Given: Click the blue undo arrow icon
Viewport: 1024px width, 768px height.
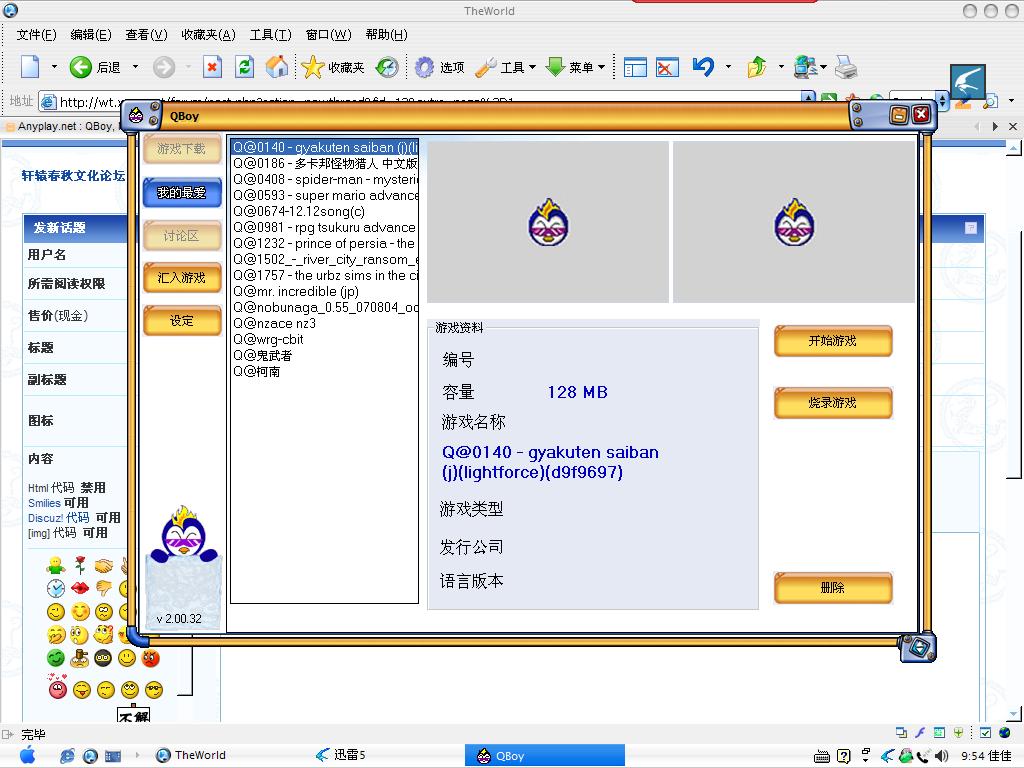Looking at the screenshot, I should 703,67.
